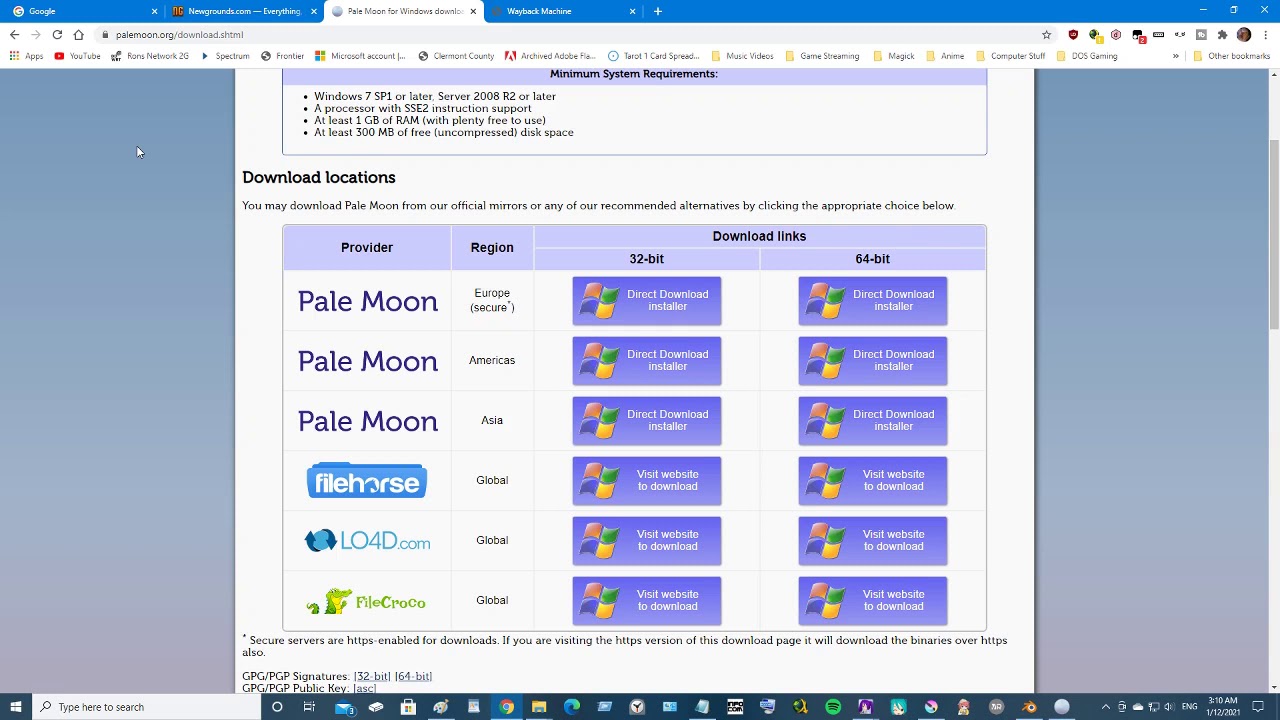Switch to the Wayback Machine tab
Image resolution: width=1280 pixels, height=720 pixels.
click(563, 11)
